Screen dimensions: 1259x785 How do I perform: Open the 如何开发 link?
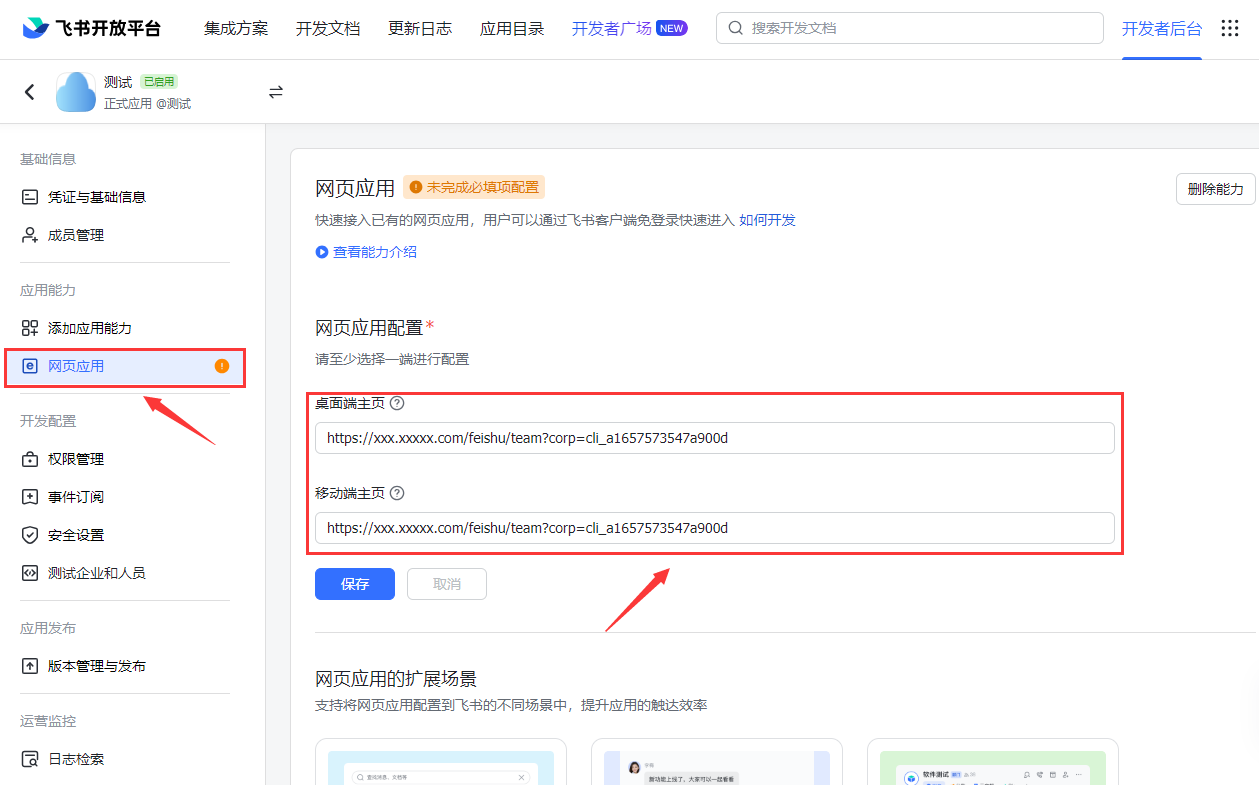click(767, 220)
